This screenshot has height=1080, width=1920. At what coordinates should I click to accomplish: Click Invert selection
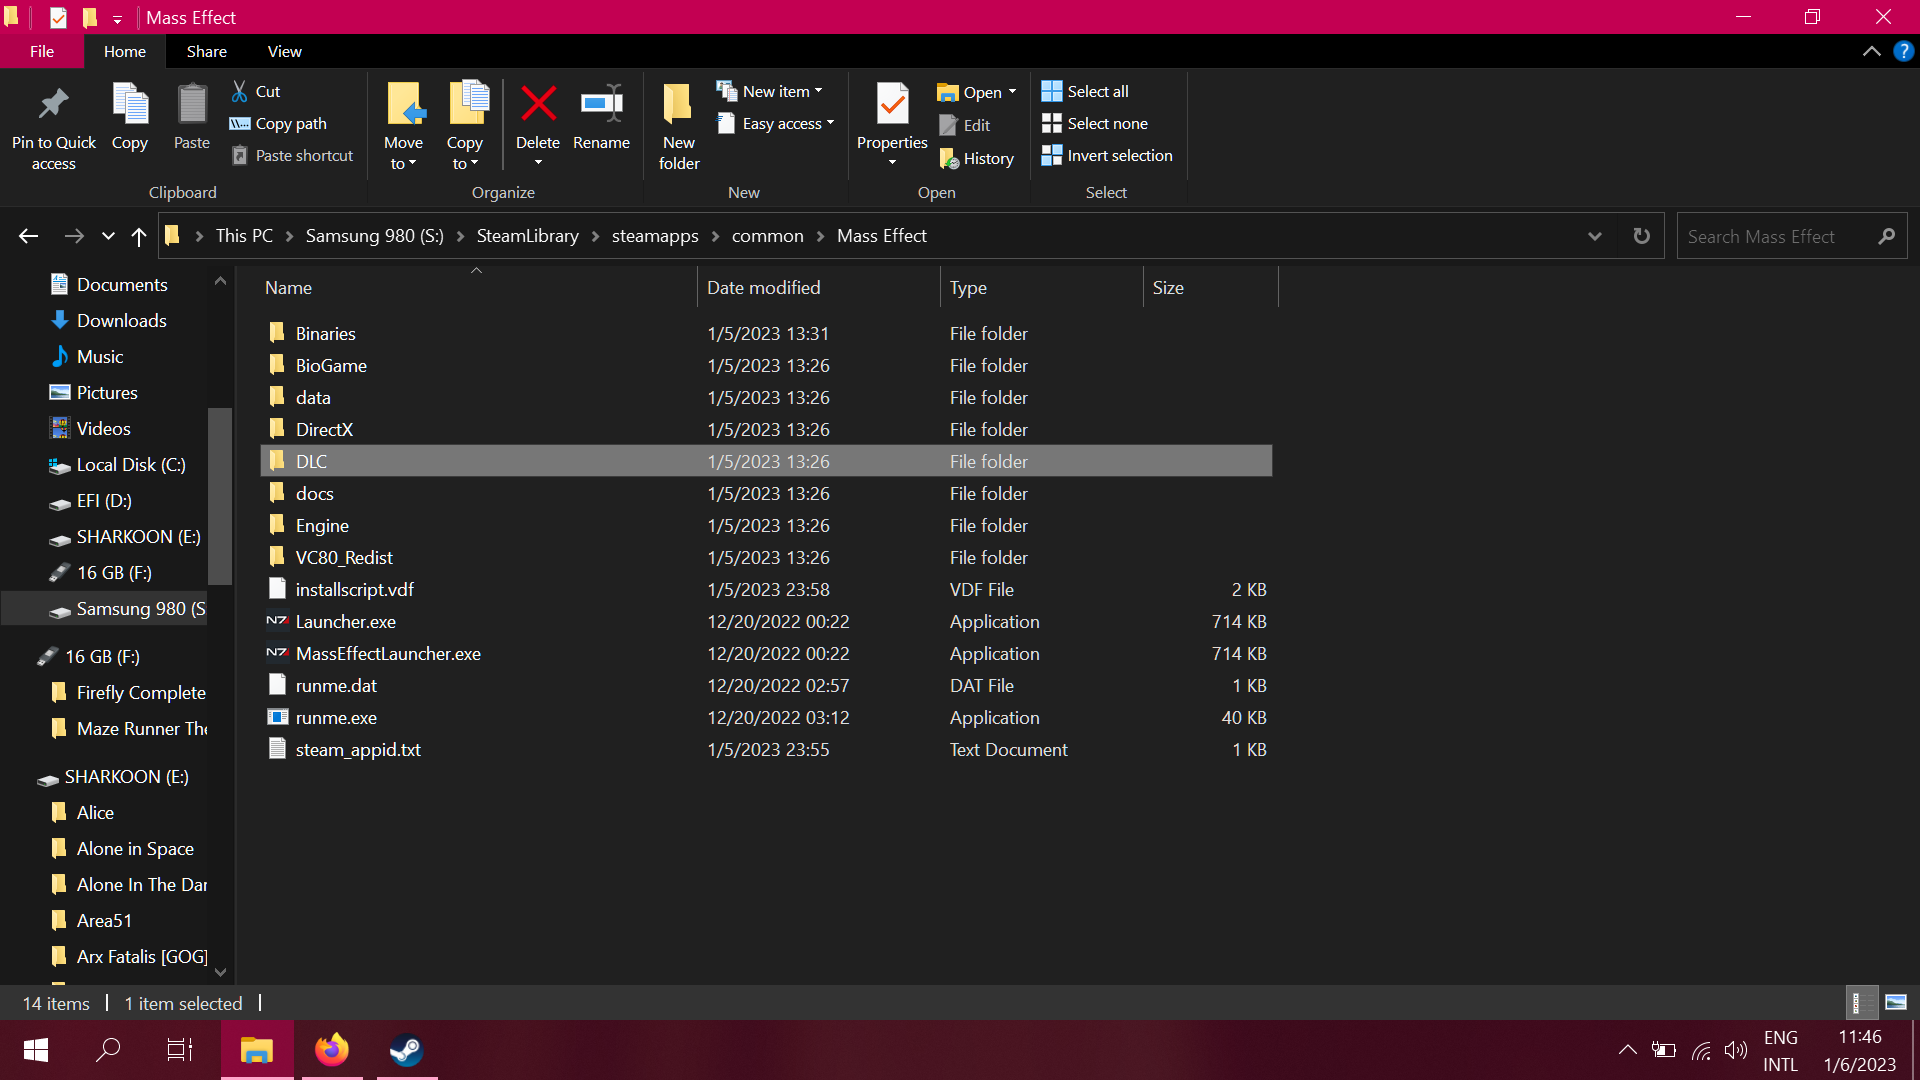(1107, 155)
